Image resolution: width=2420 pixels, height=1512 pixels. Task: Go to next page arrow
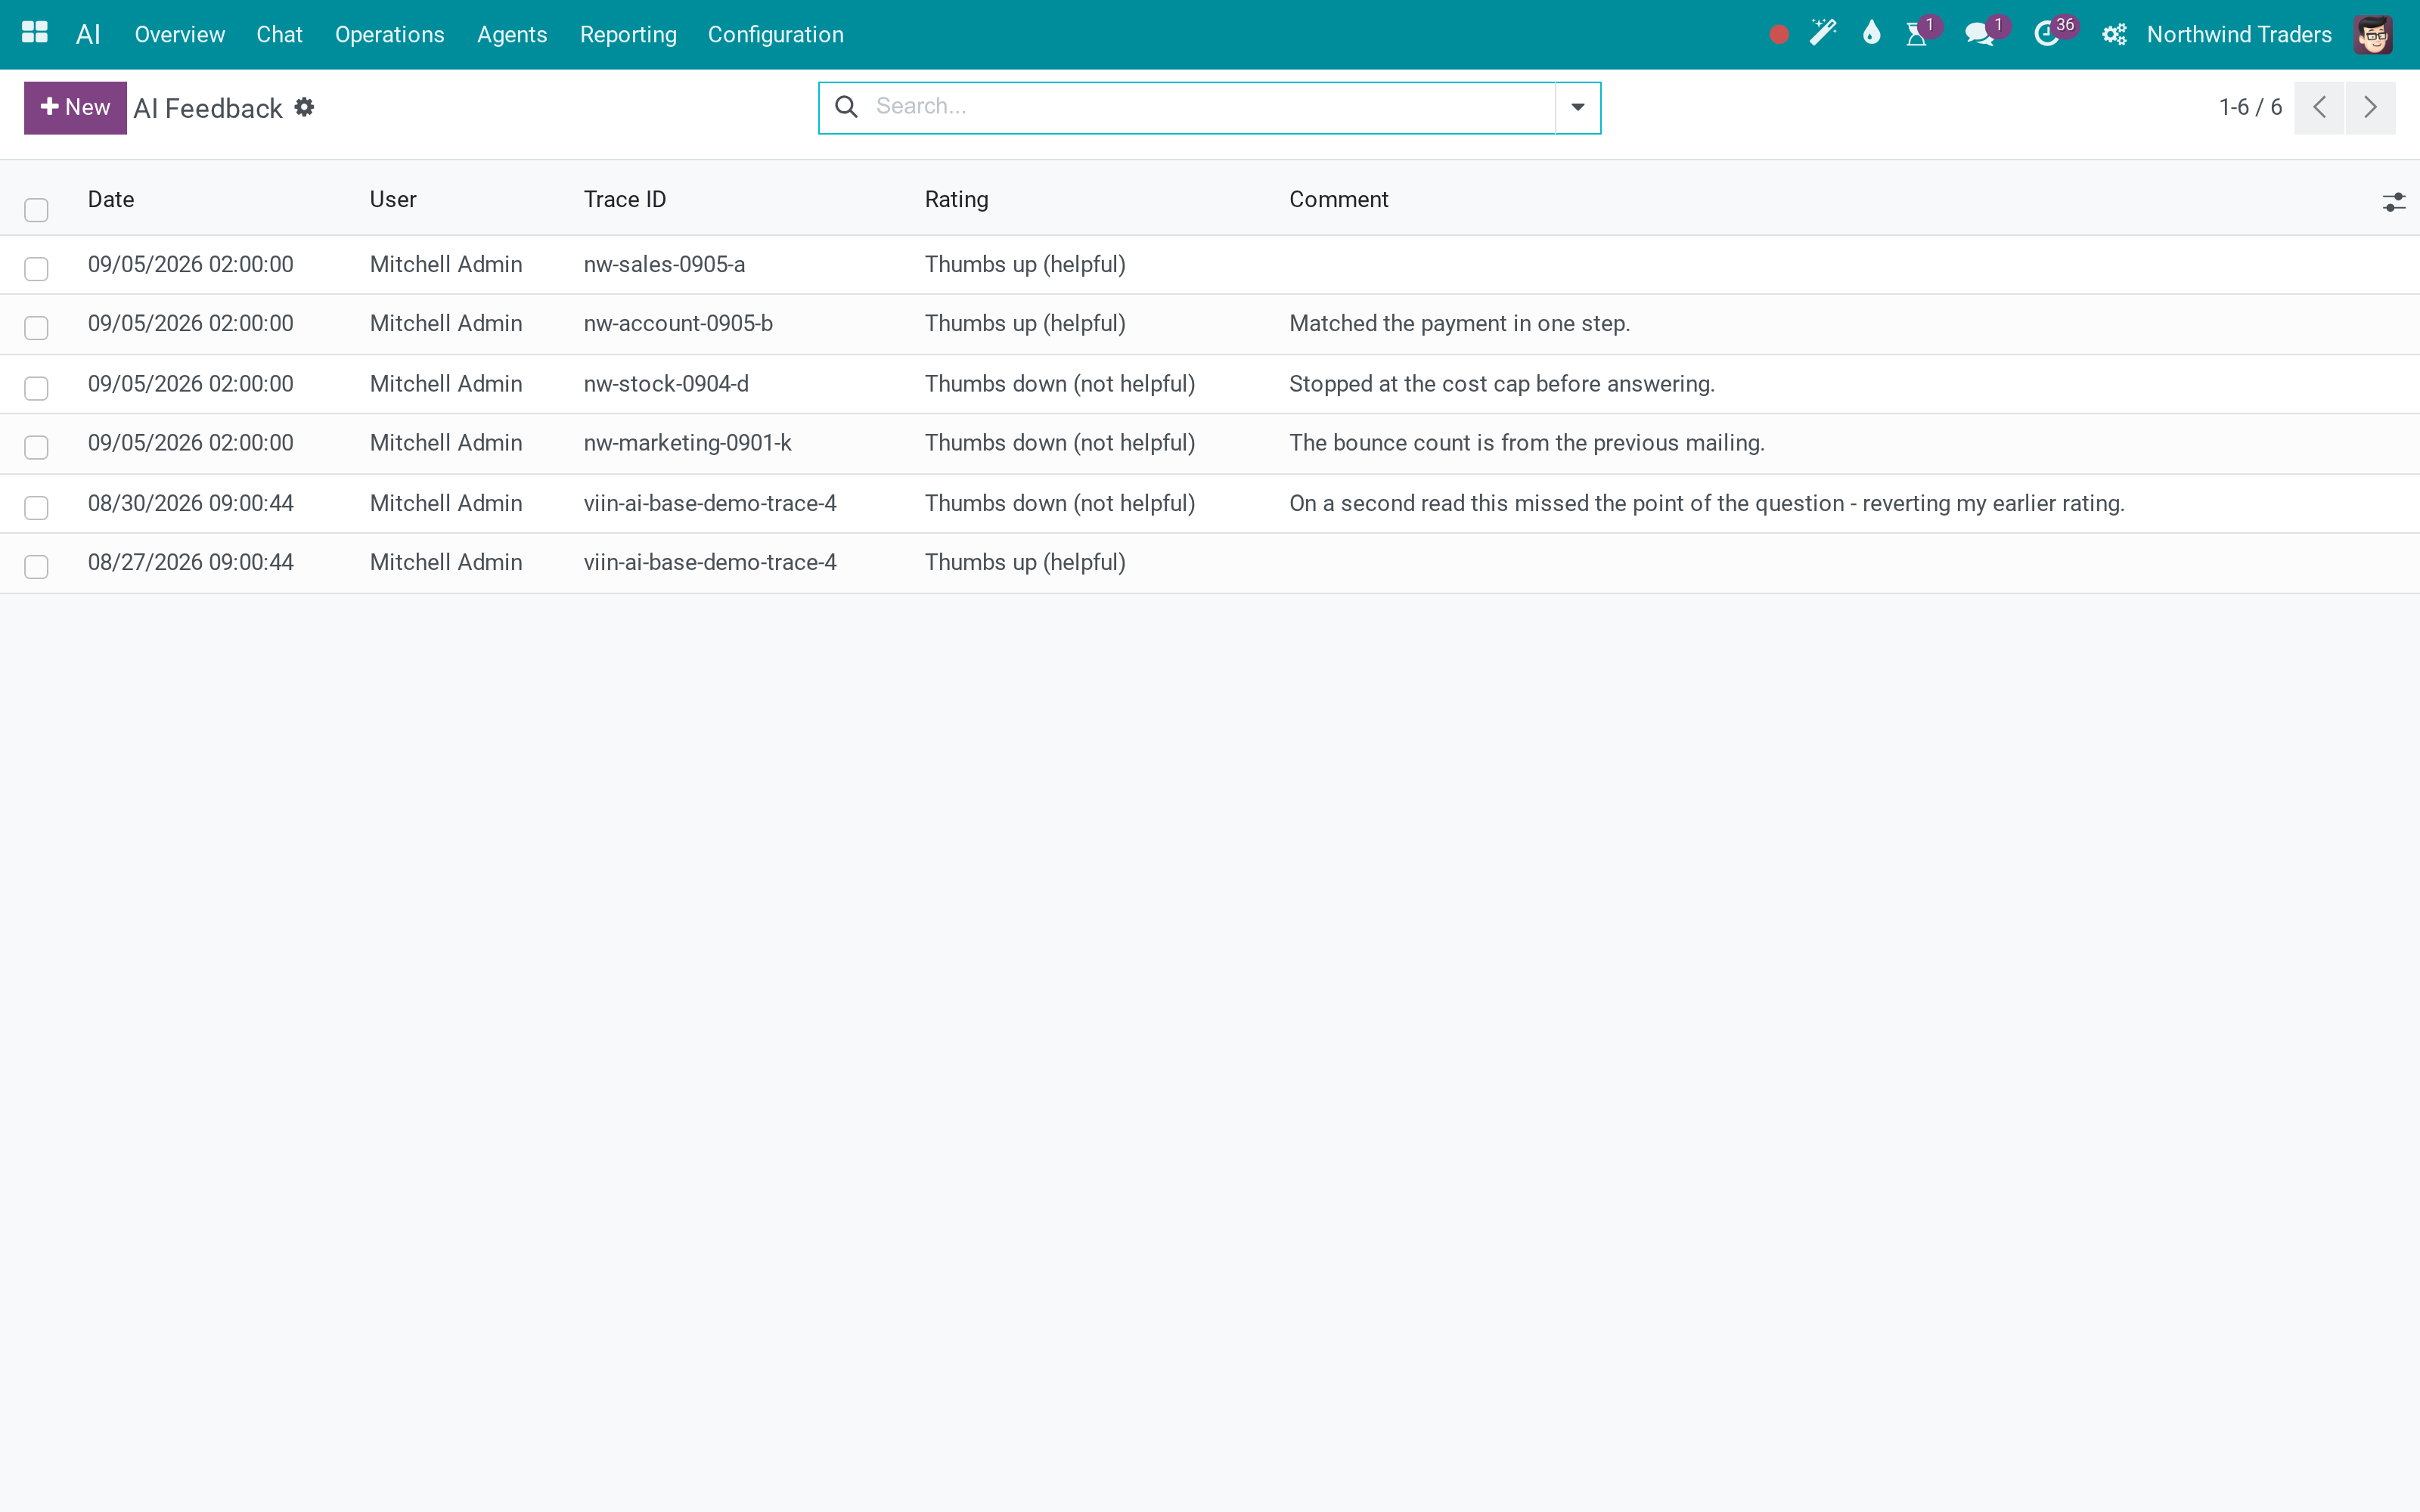coord(2370,107)
